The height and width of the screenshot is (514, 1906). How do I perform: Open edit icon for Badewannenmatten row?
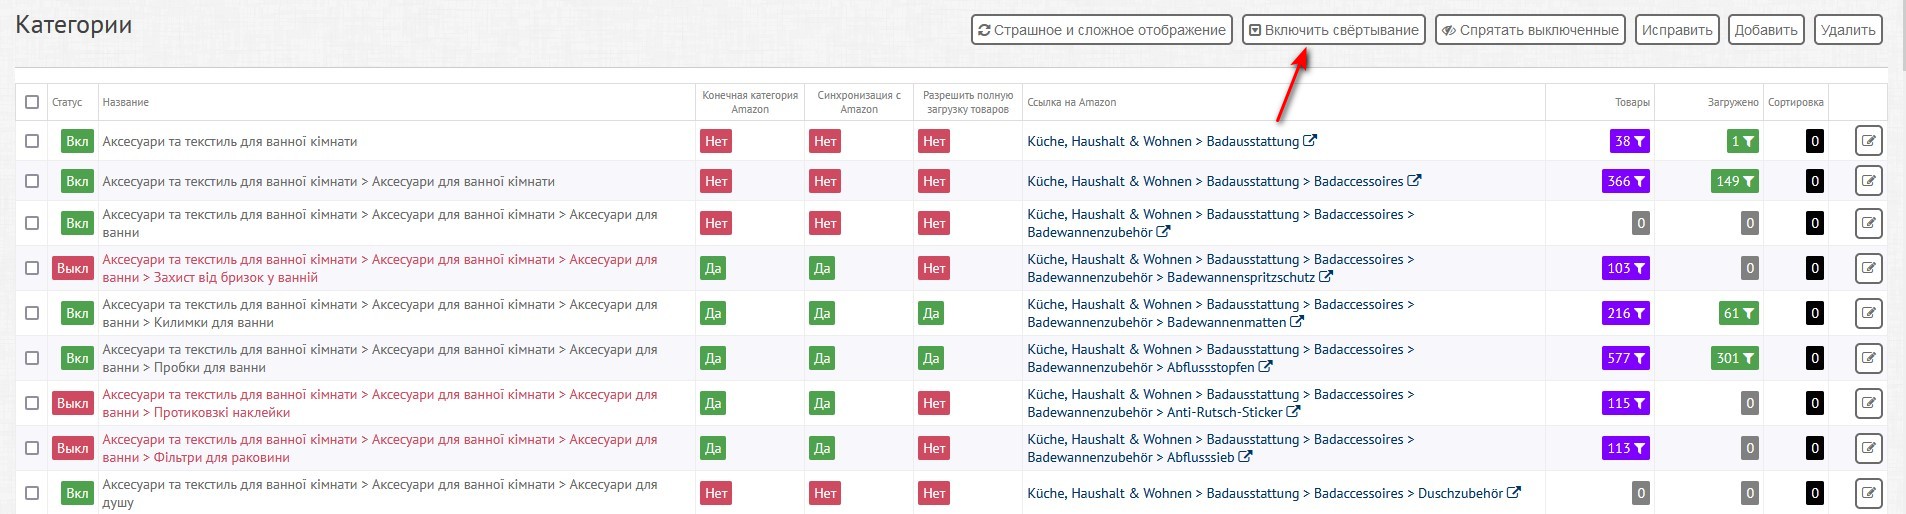1868,313
